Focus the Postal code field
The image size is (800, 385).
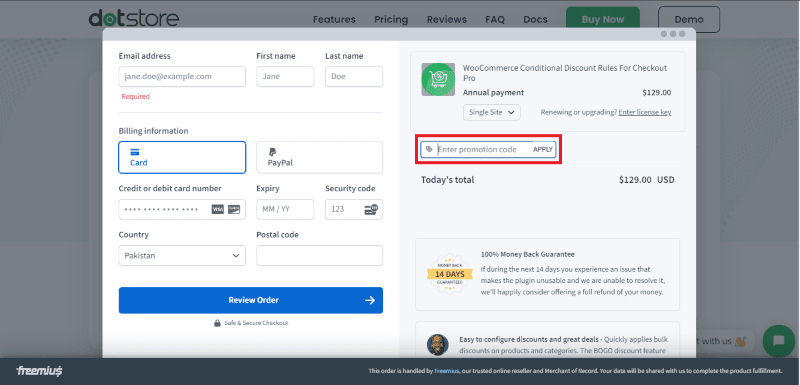pos(319,255)
